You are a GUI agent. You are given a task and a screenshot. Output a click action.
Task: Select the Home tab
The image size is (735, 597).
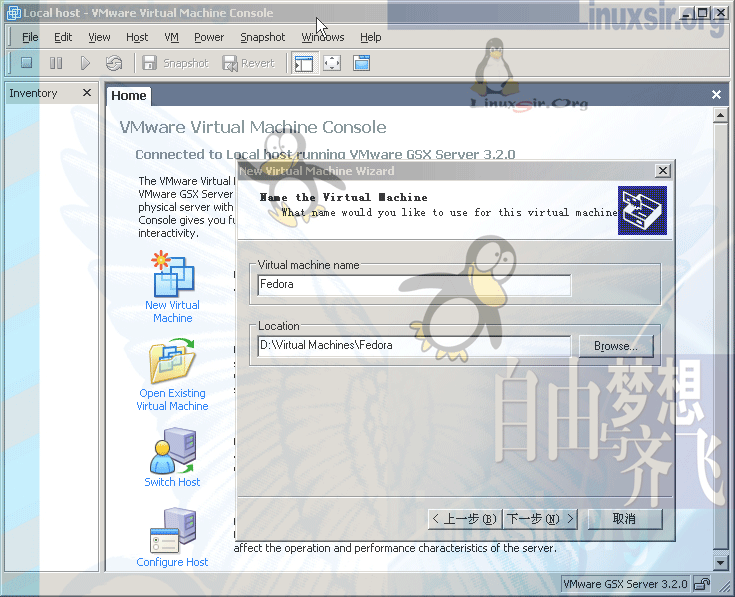[x=128, y=96]
